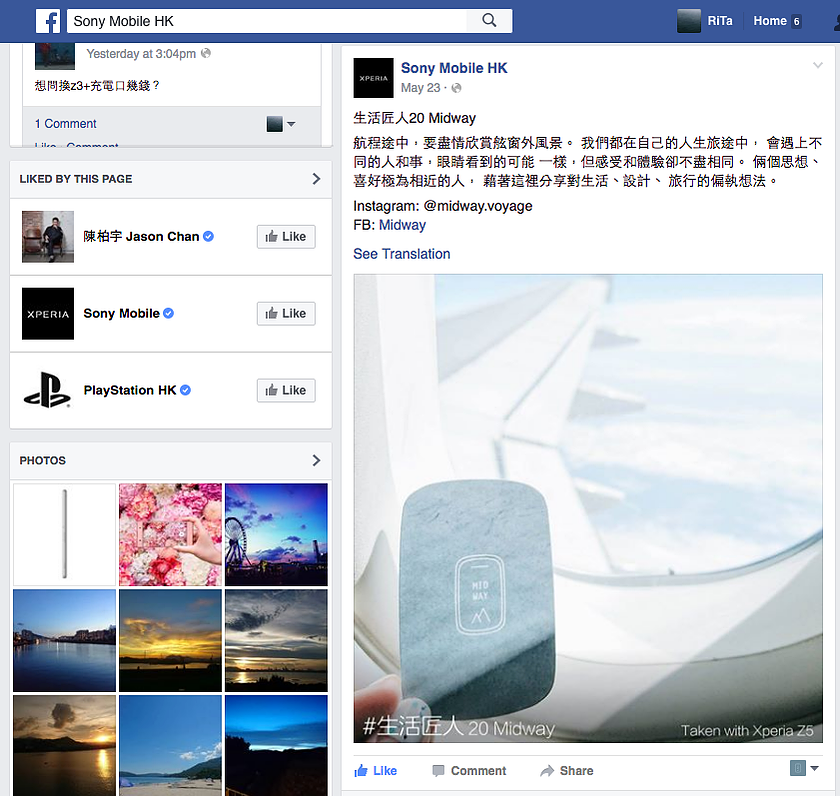Click the search magnifier button
The image size is (840, 796).
[x=489, y=21]
